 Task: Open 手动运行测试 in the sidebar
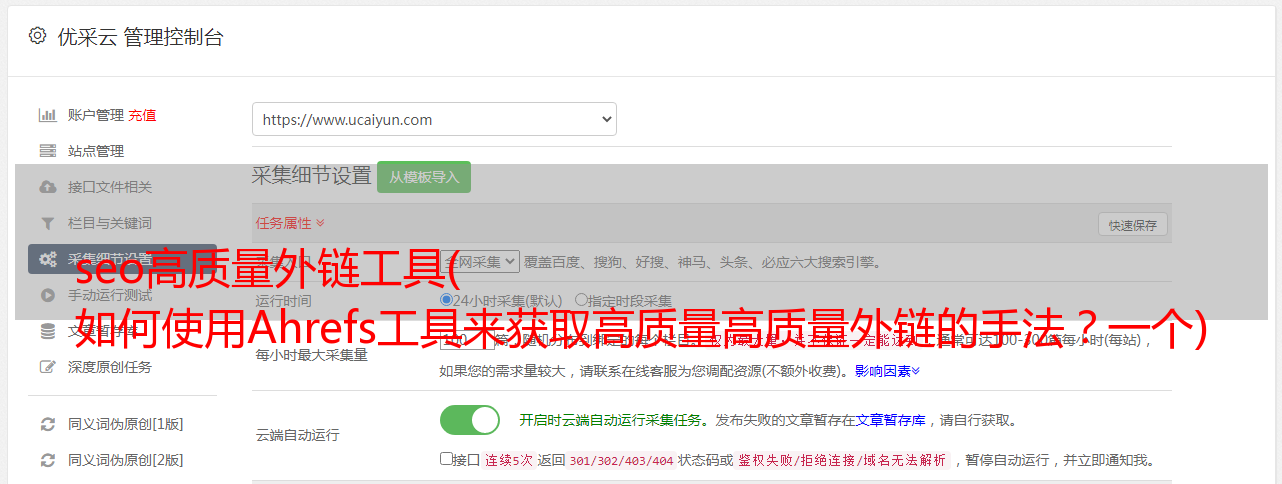[110, 295]
